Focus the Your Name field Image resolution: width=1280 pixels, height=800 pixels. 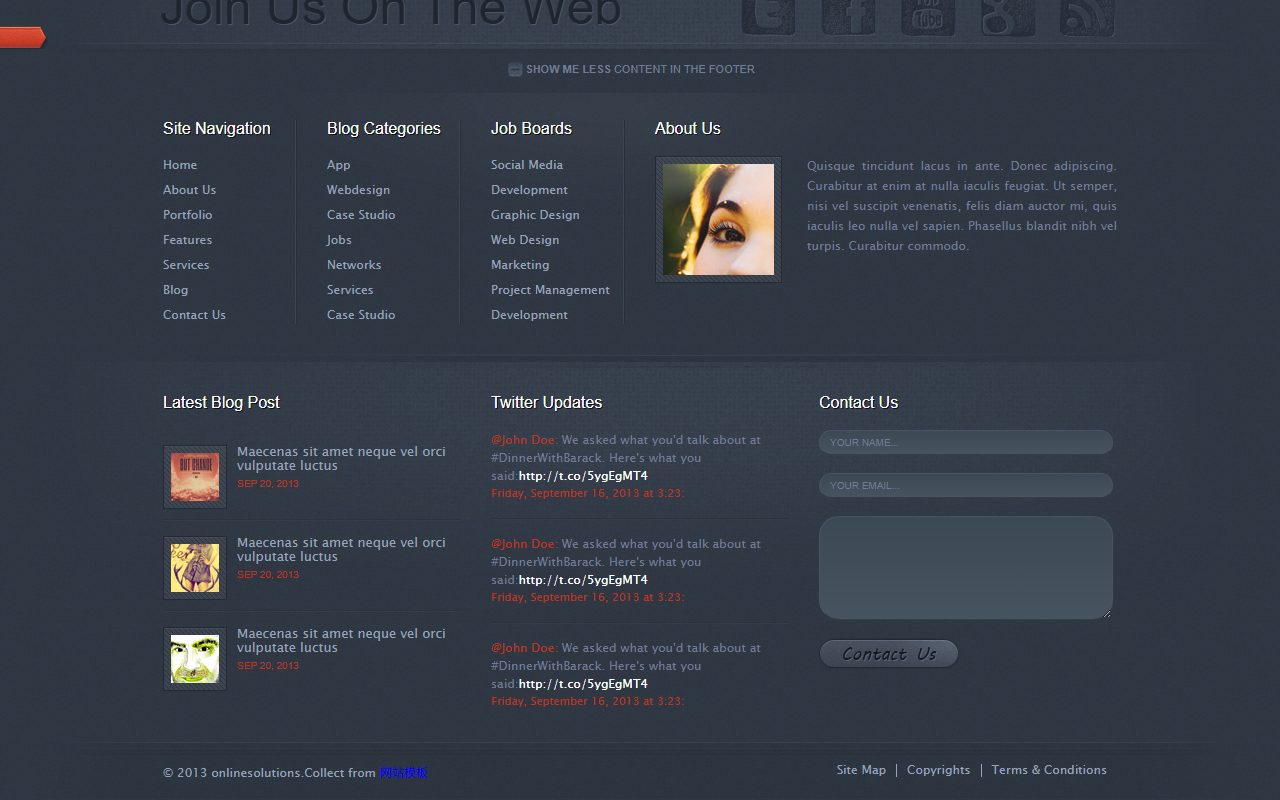(966, 442)
